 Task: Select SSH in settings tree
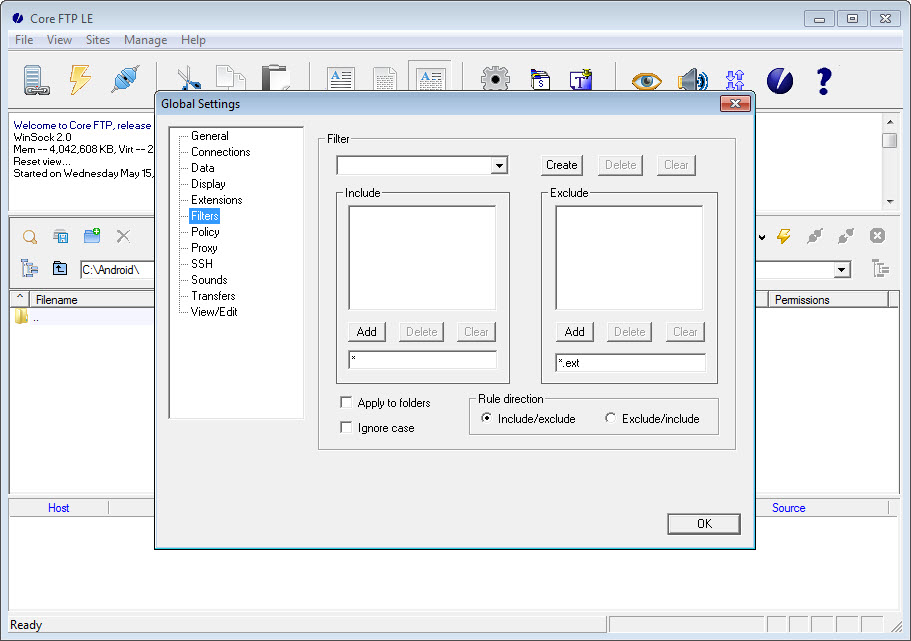coord(202,264)
